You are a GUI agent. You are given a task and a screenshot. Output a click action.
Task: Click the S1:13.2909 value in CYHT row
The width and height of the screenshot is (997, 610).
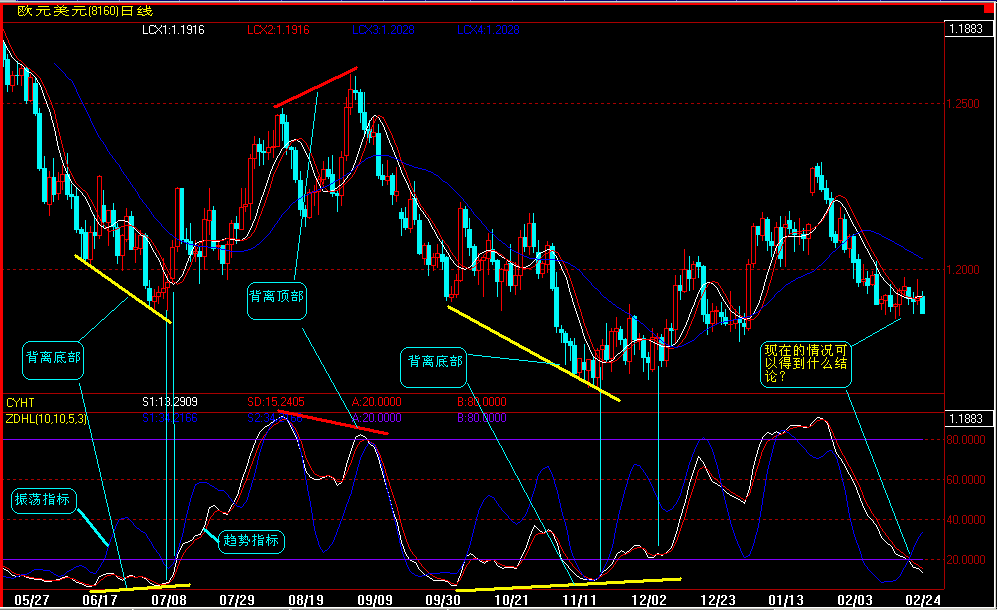[x=170, y=402]
